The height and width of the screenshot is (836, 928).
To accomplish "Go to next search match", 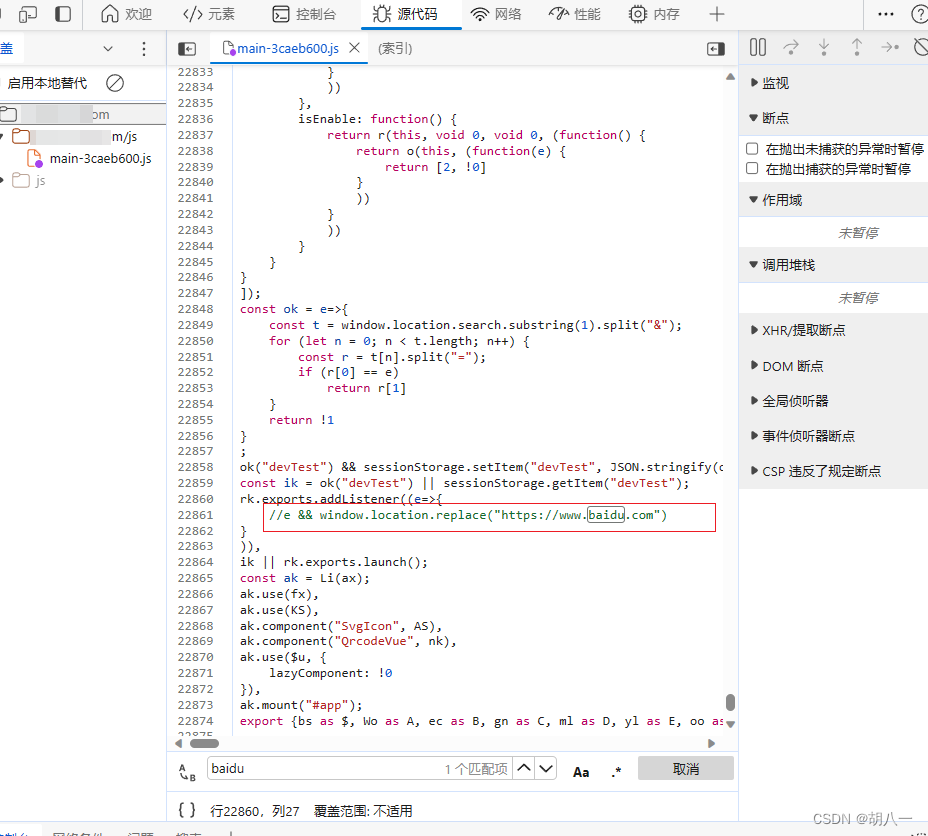I will (546, 768).
